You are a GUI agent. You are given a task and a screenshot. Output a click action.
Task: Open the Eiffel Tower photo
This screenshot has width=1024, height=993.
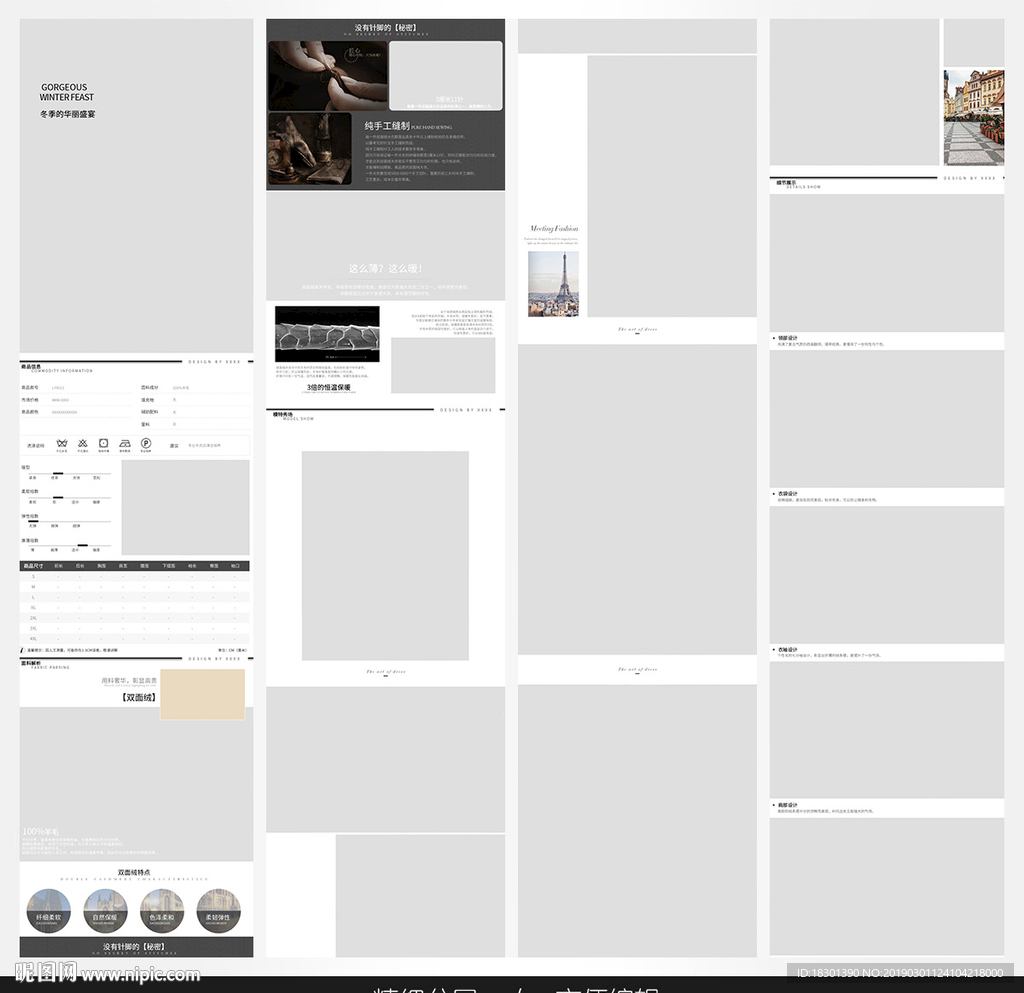coord(553,284)
